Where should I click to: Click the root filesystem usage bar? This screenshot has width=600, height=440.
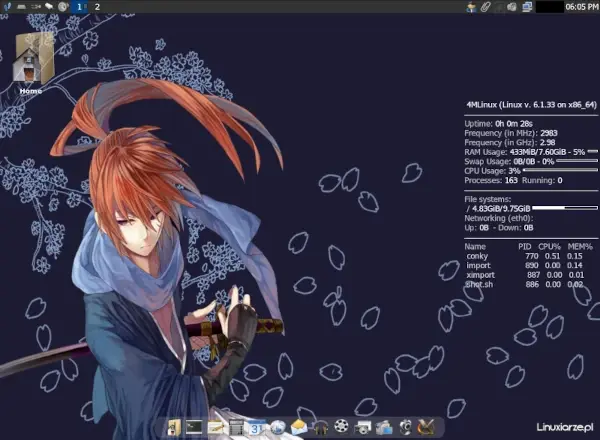565,208
